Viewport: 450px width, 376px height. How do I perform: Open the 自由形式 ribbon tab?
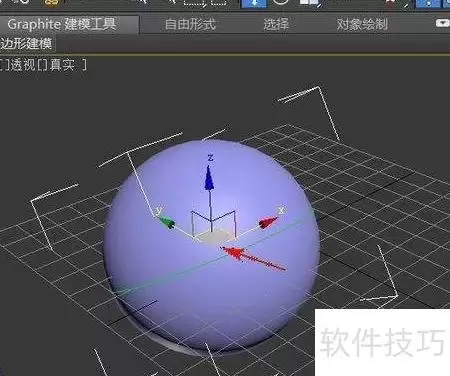pyautogui.click(x=190, y=24)
